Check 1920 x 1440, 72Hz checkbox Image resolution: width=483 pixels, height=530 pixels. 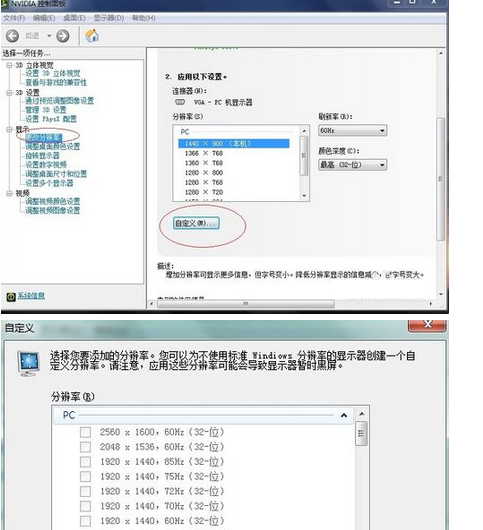pyautogui.click(x=85, y=491)
